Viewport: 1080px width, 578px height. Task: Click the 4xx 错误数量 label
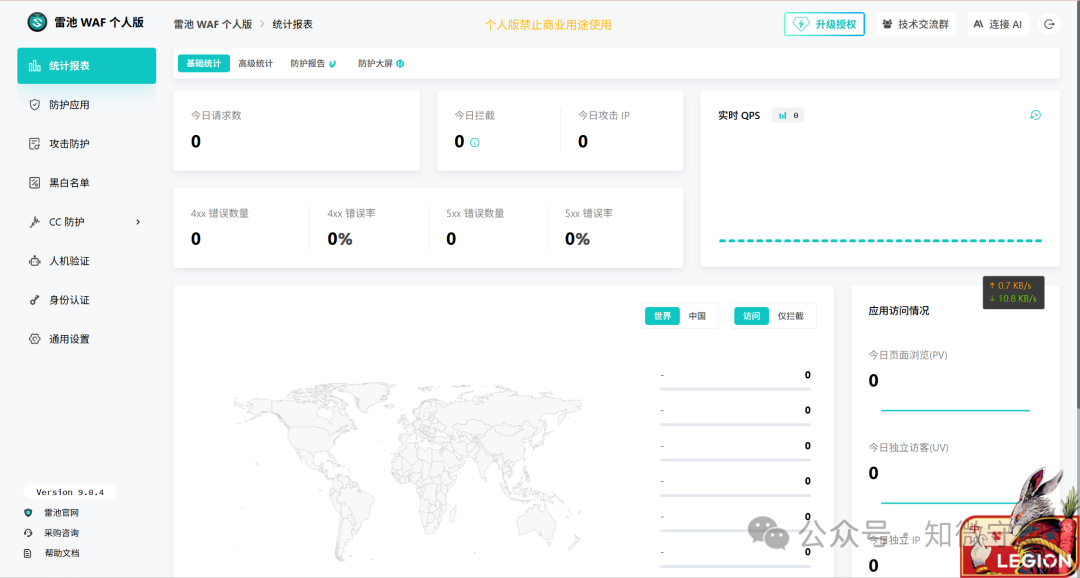(220, 214)
